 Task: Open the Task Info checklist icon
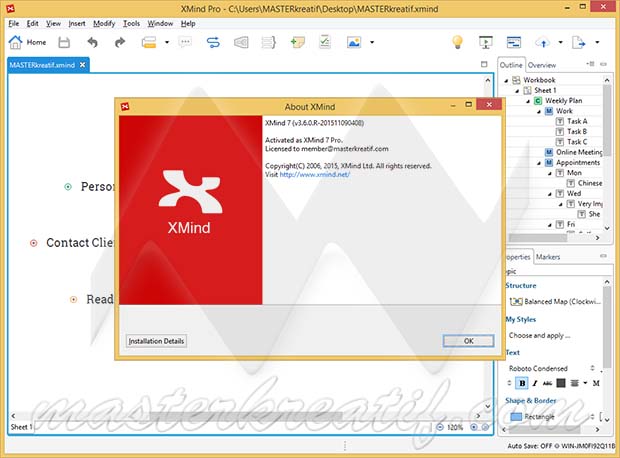[x=325, y=42]
